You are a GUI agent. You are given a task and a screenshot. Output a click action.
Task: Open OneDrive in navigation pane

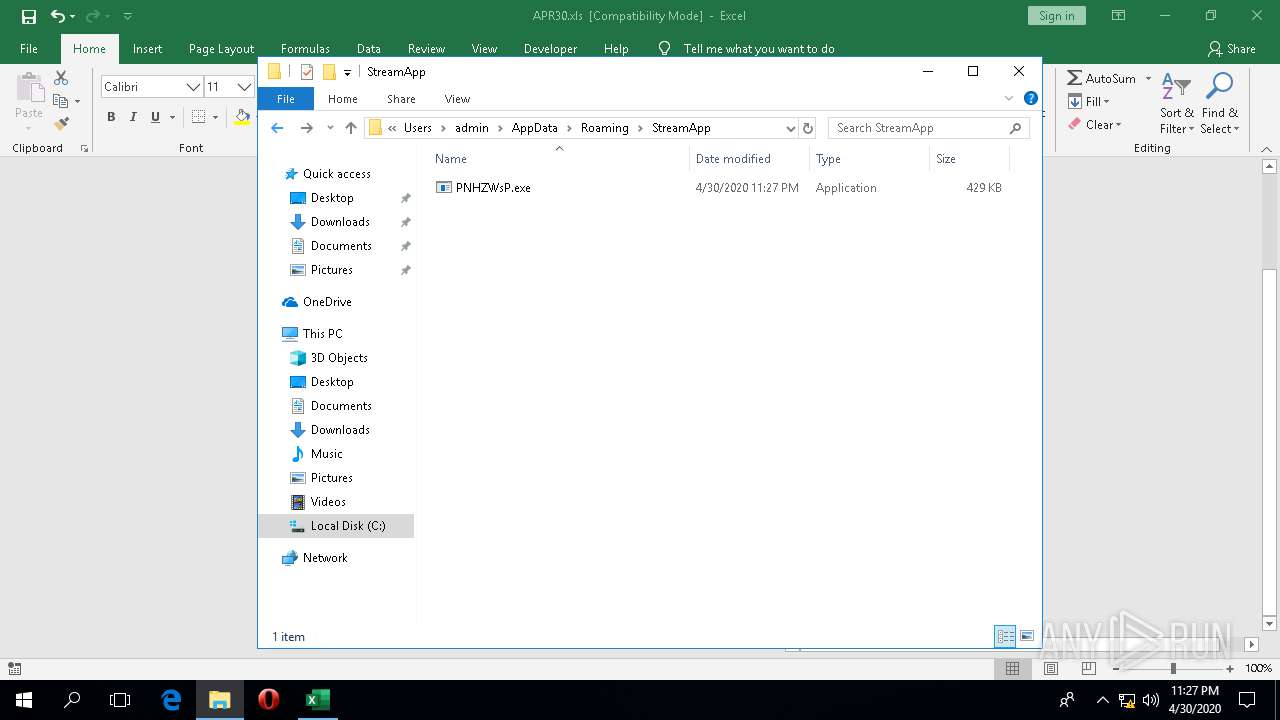327,302
